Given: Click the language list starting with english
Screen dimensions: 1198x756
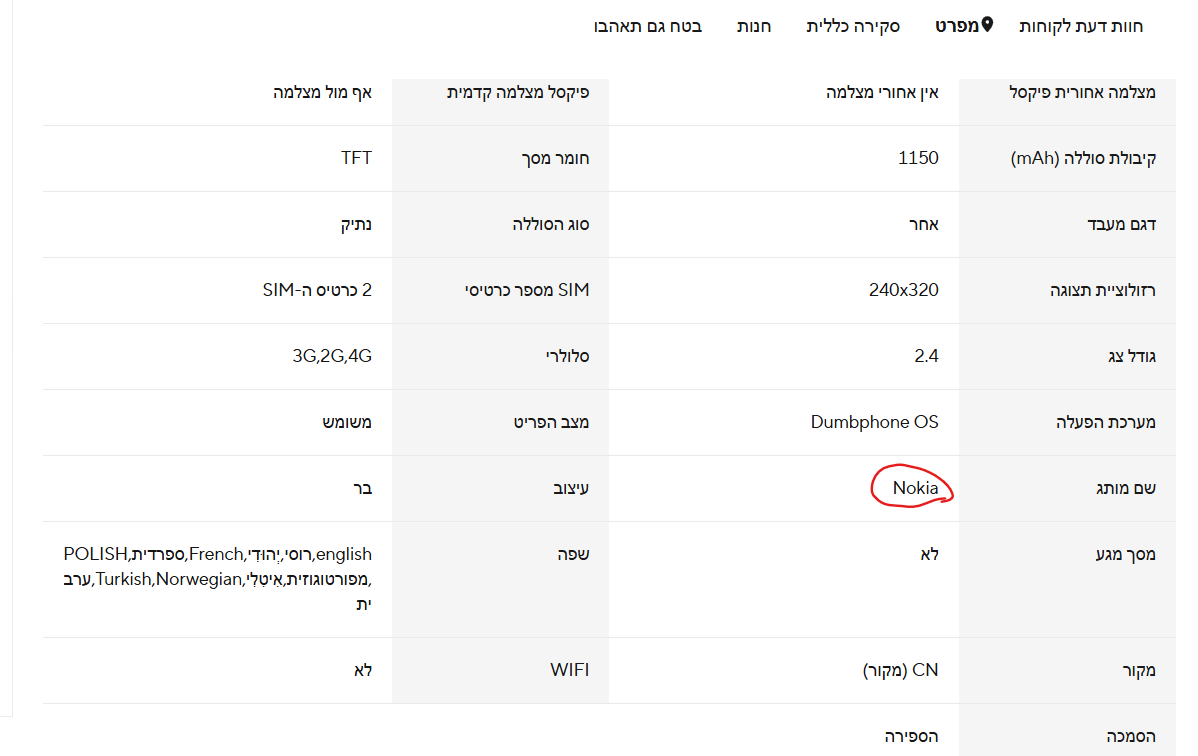Looking at the screenshot, I should click(x=217, y=578).
